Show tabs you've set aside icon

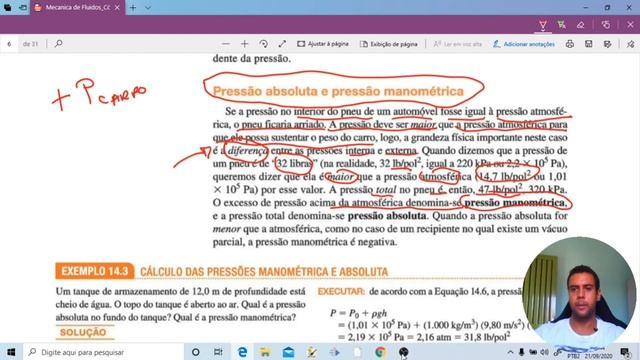[x=7, y=7]
